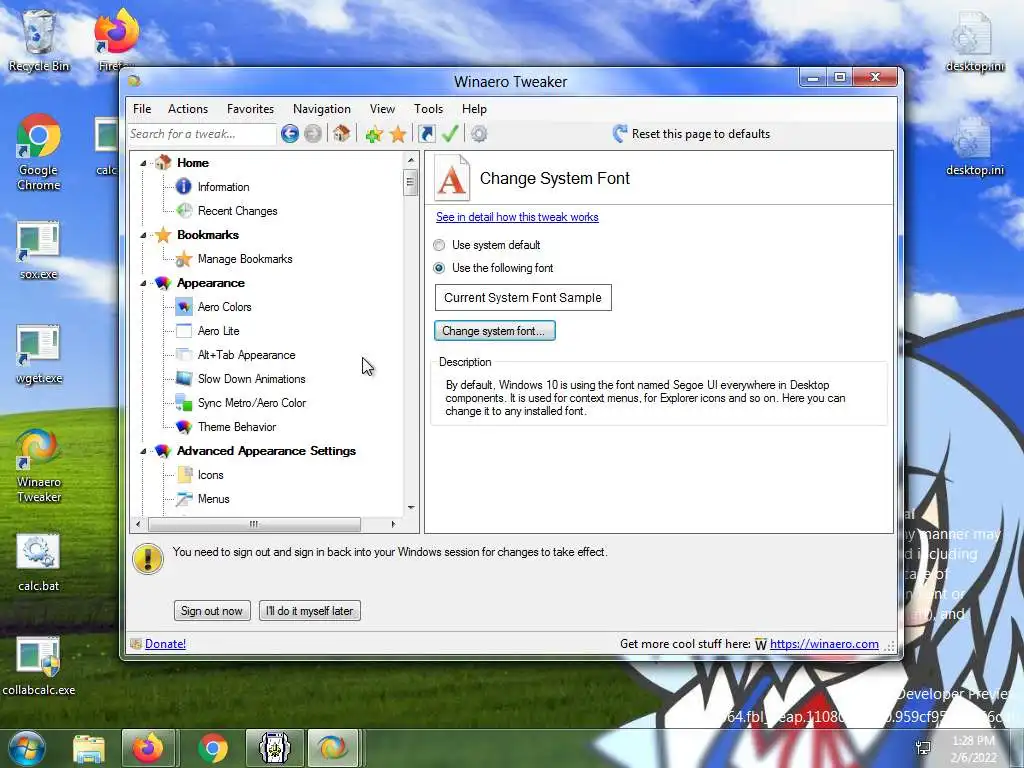Click tree vertical scrollbar up arrow
Screen dimensions: 1024x768
click(411, 160)
